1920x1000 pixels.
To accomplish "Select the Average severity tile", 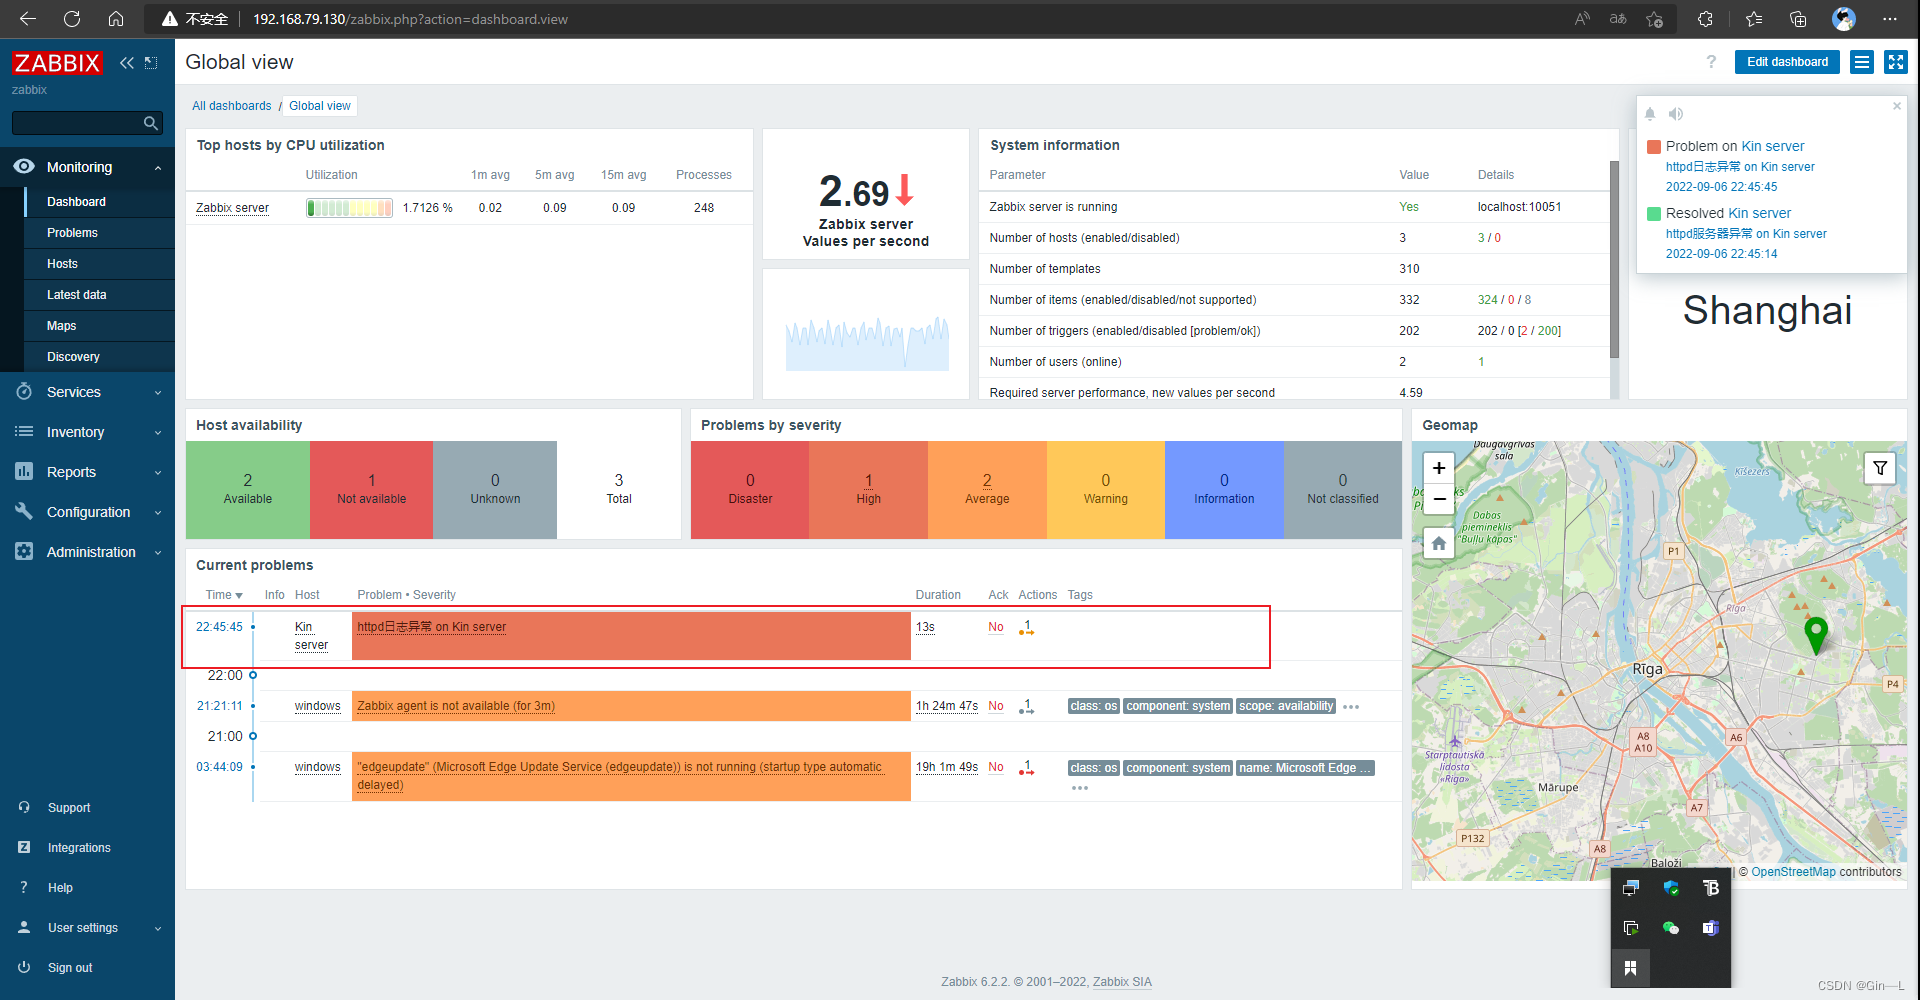I will tap(987, 490).
